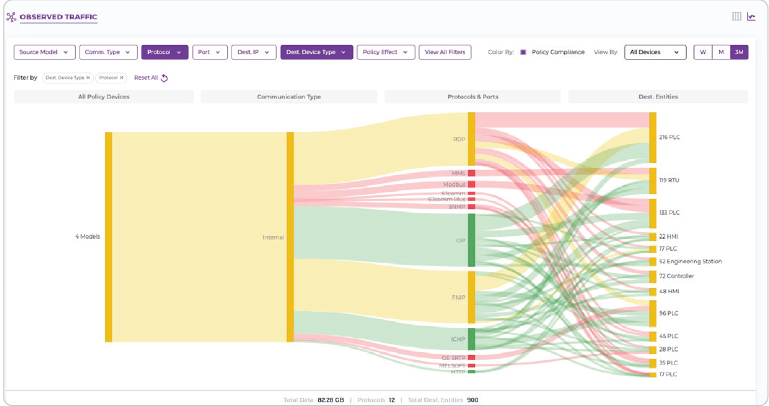This screenshot has height=406, width=769.
Task: Click the Dest. Entities column header
Action: point(657,97)
